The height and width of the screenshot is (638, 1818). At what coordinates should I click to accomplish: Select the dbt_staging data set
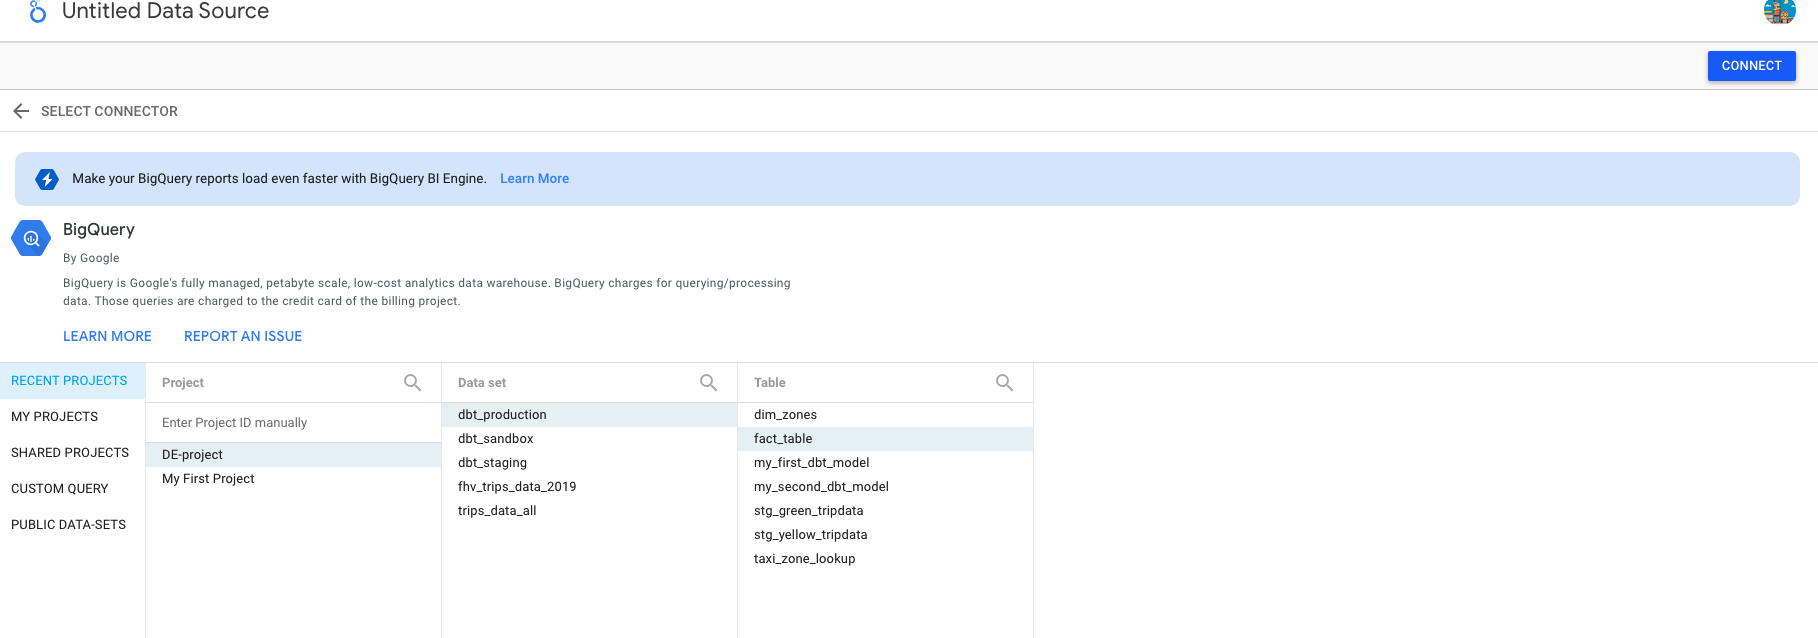tap(589, 463)
